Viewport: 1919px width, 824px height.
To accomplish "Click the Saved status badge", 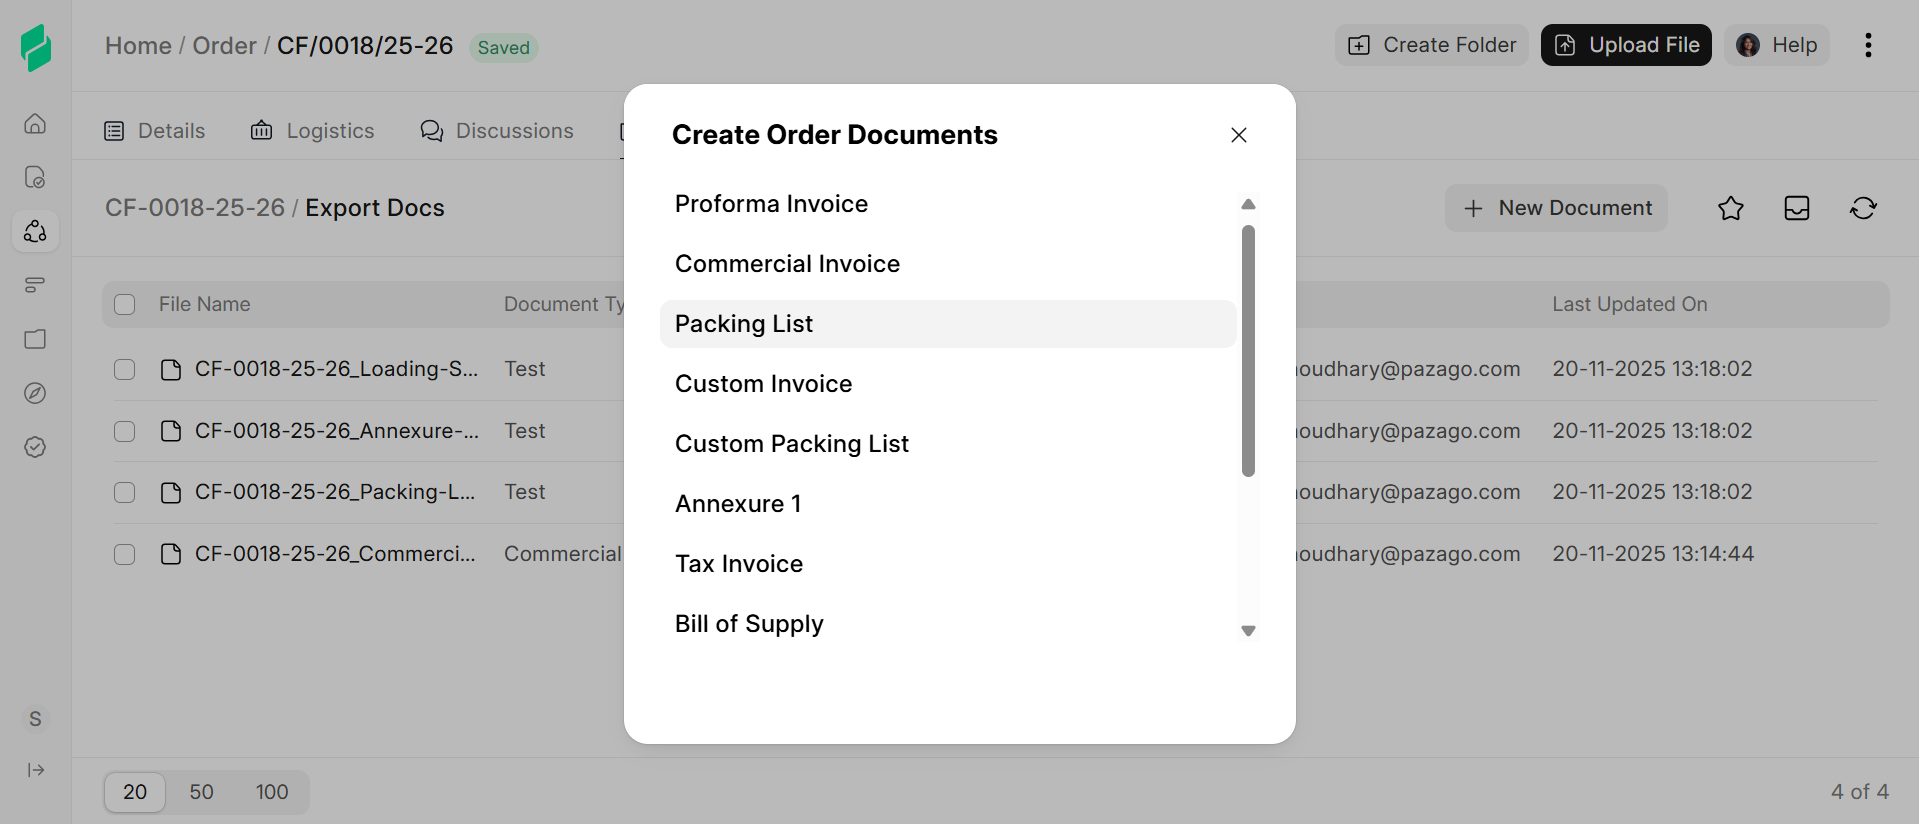I will (x=503, y=47).
